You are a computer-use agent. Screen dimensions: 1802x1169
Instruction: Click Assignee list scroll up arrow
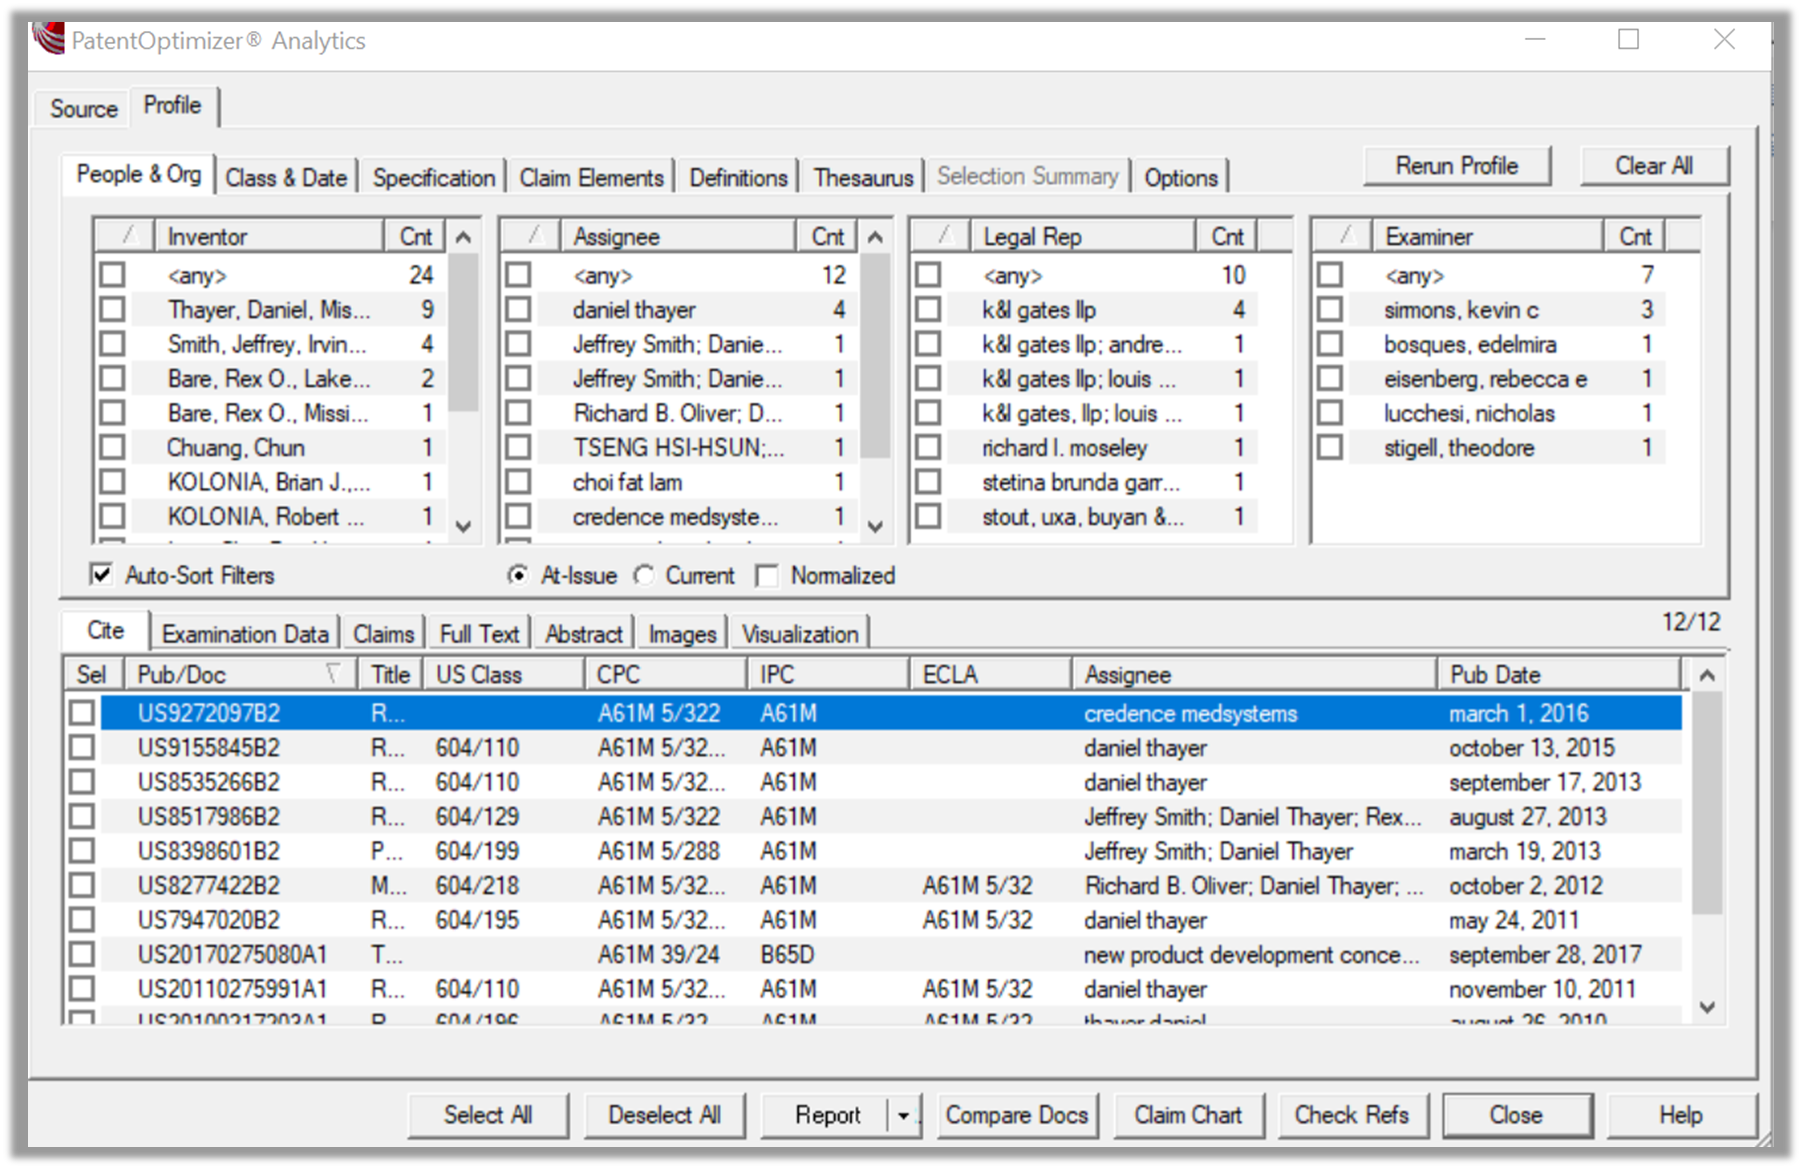875,237
